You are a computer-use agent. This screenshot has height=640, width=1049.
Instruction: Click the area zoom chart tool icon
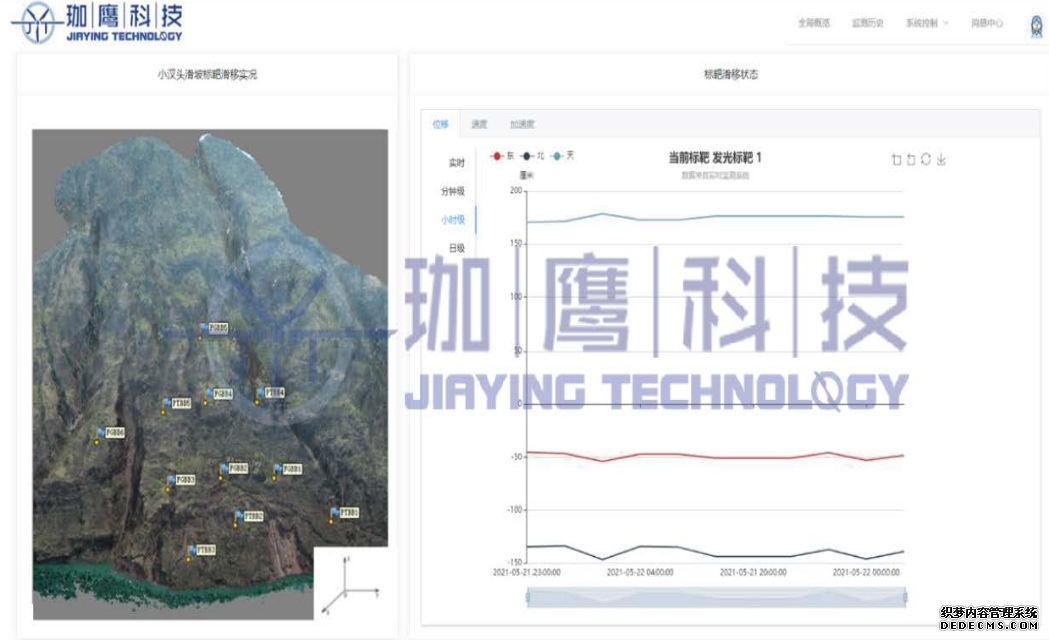[x=896, y=160]
